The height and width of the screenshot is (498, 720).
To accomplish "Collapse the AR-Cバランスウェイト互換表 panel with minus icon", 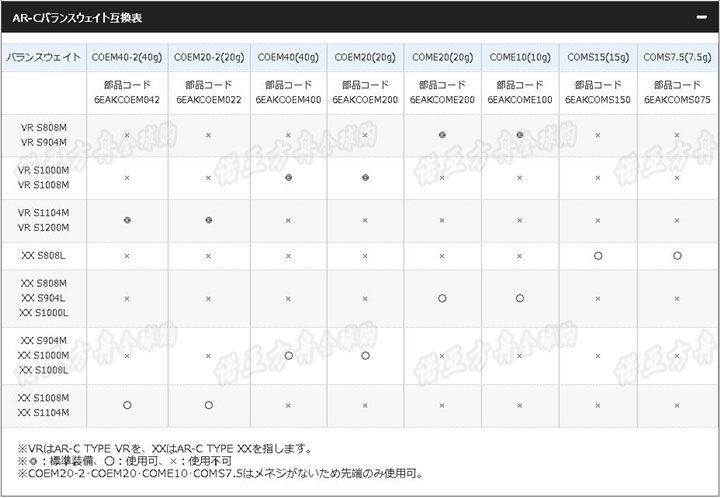I will [701, 17].
